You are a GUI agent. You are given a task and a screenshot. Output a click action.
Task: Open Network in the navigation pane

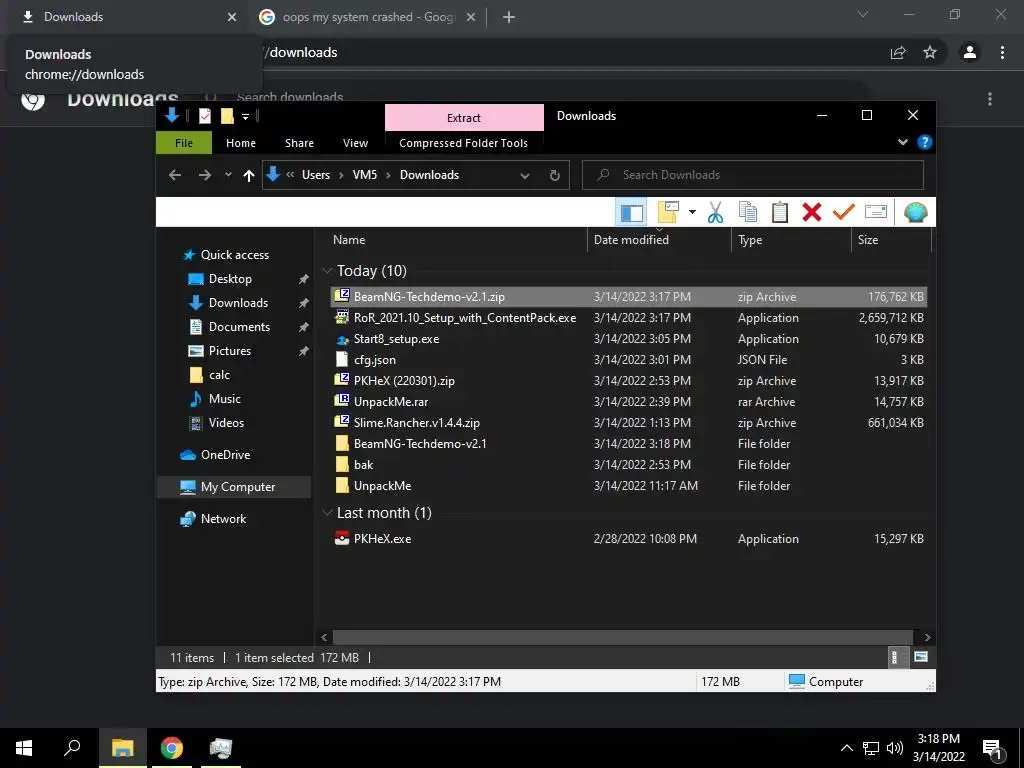[x=223, y=519]
